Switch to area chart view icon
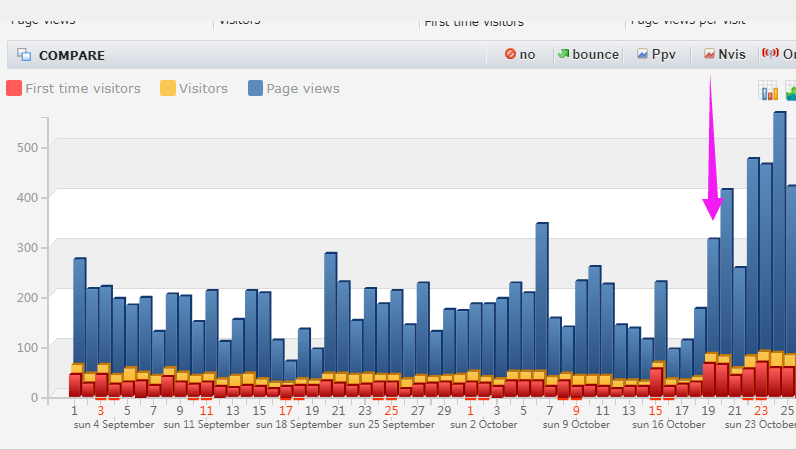796x450 pixels. click(x=790, y=92)
